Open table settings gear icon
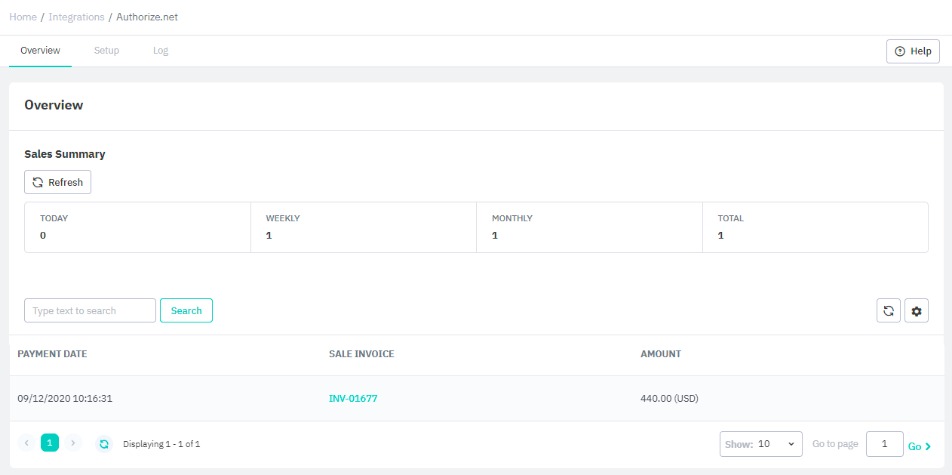The image size is (952, 475). [x=916, y=311]
